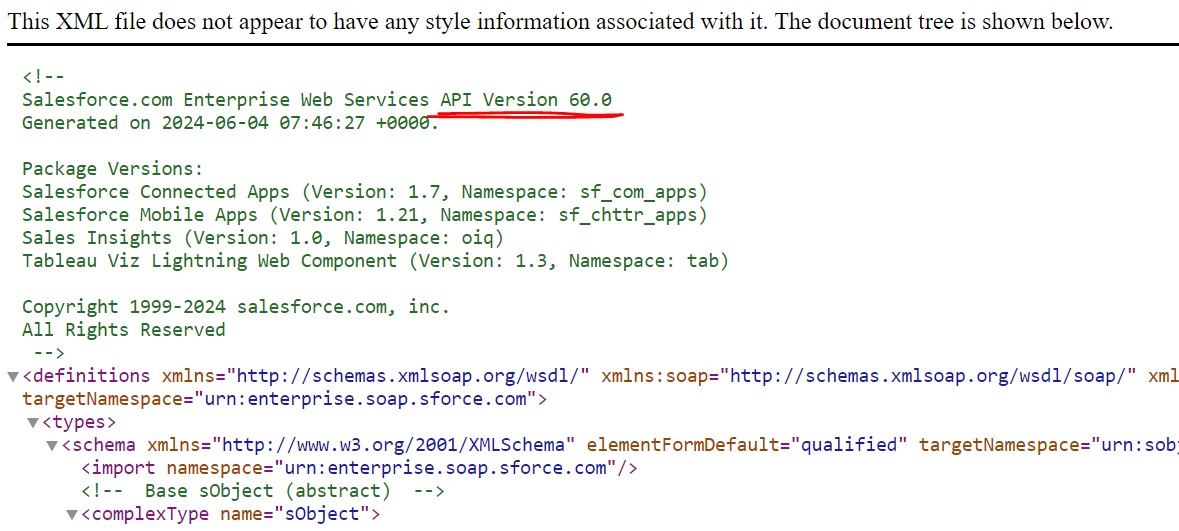
Task: Click the 'All Rights Reserved' line
Action: (123, 329)
